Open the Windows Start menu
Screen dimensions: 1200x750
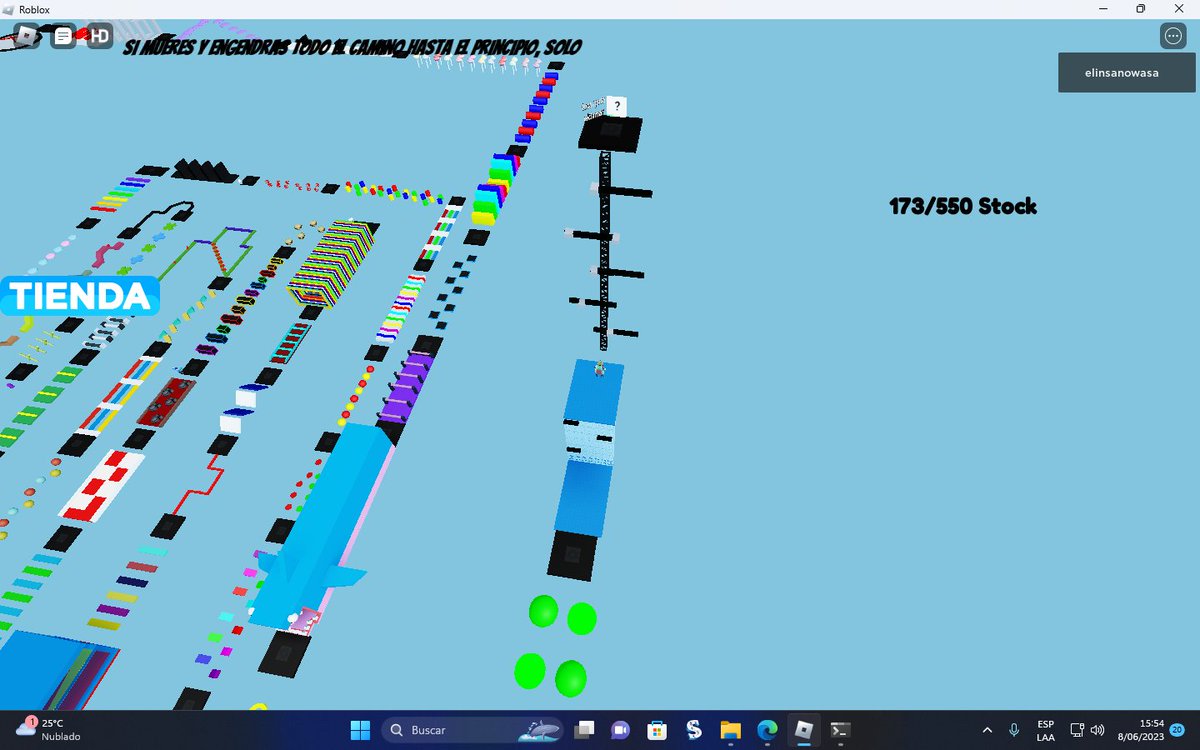pos(361,730)
